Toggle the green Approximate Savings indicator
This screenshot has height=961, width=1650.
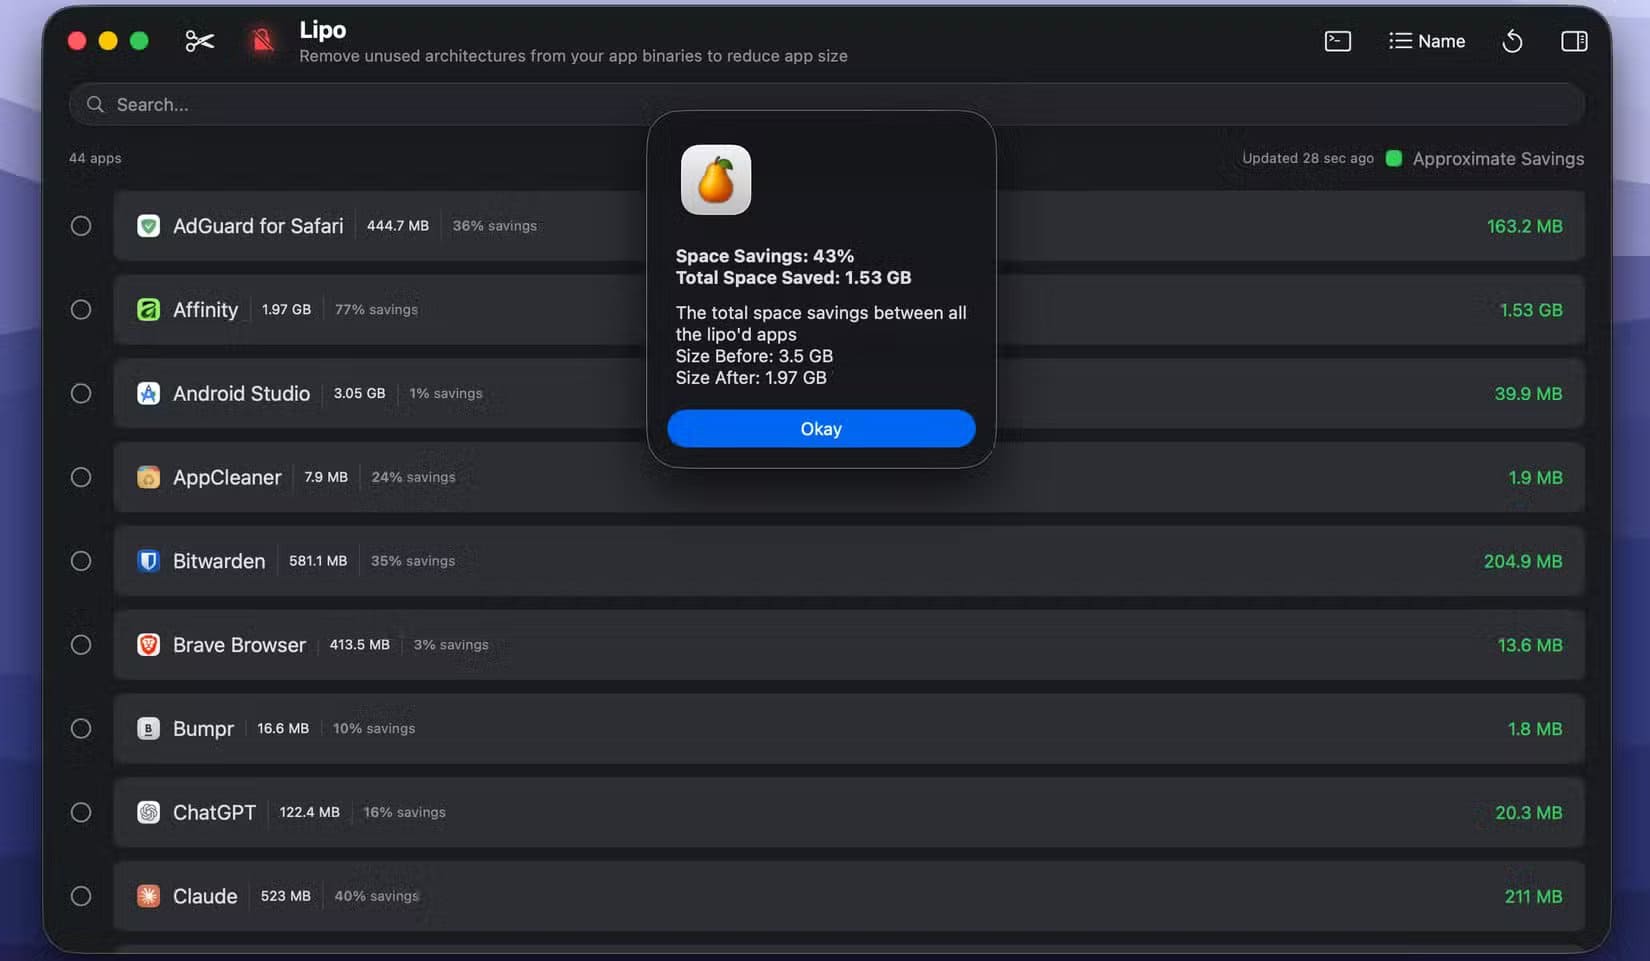click(1394, 158)
